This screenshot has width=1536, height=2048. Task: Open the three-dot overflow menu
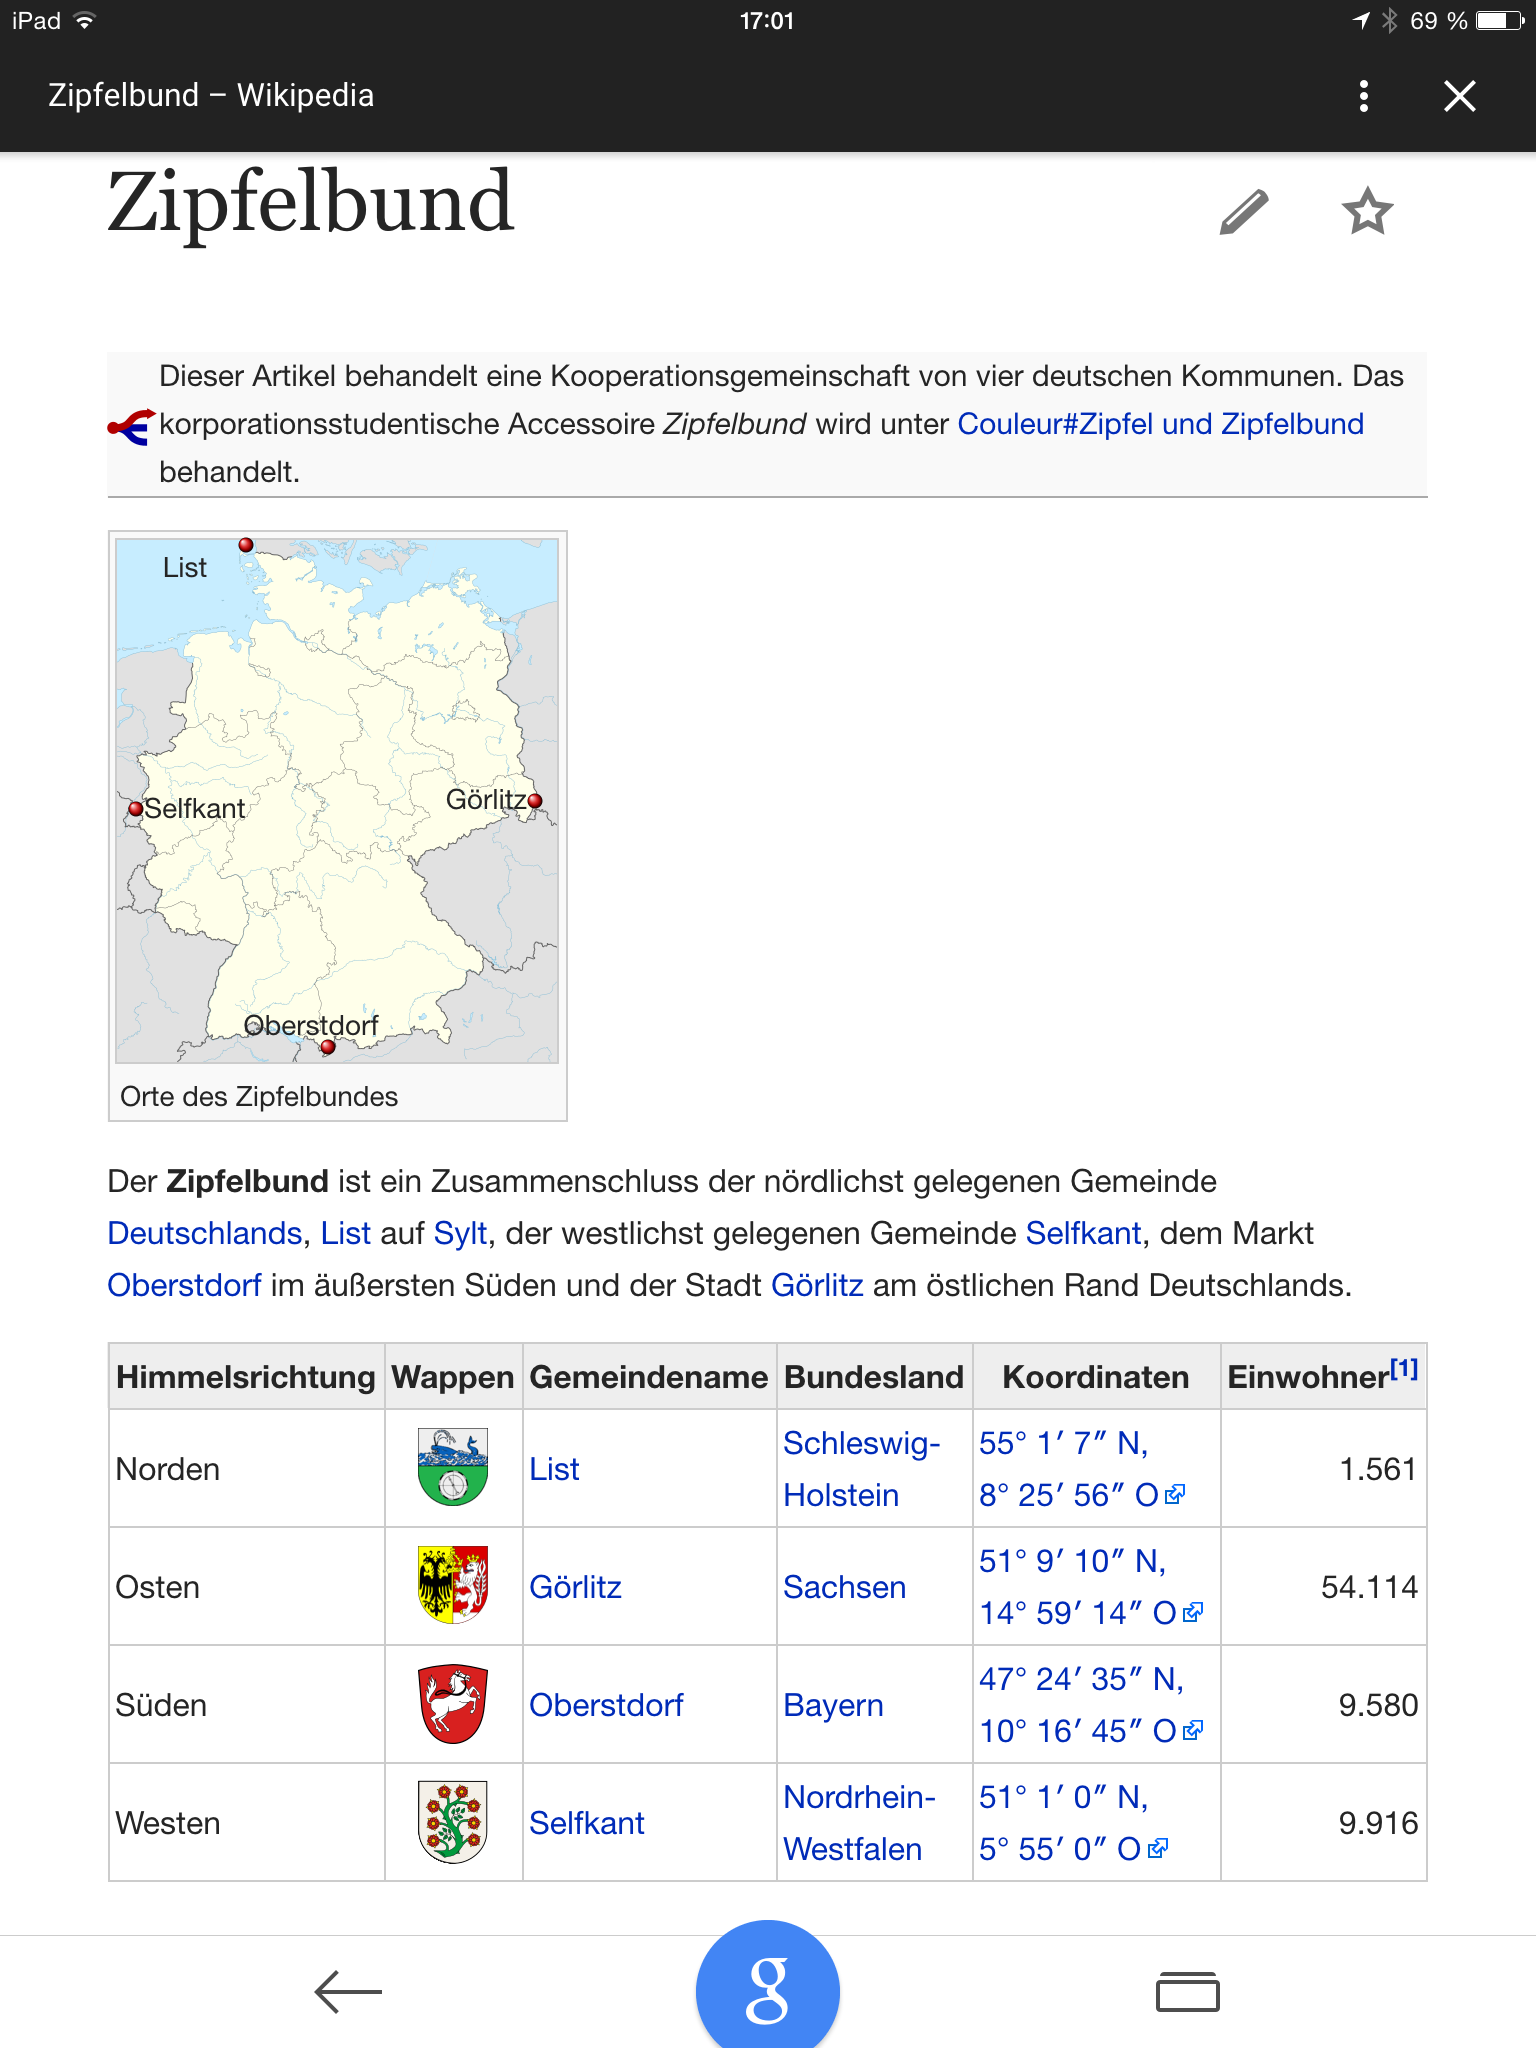tap(1363, 96)
